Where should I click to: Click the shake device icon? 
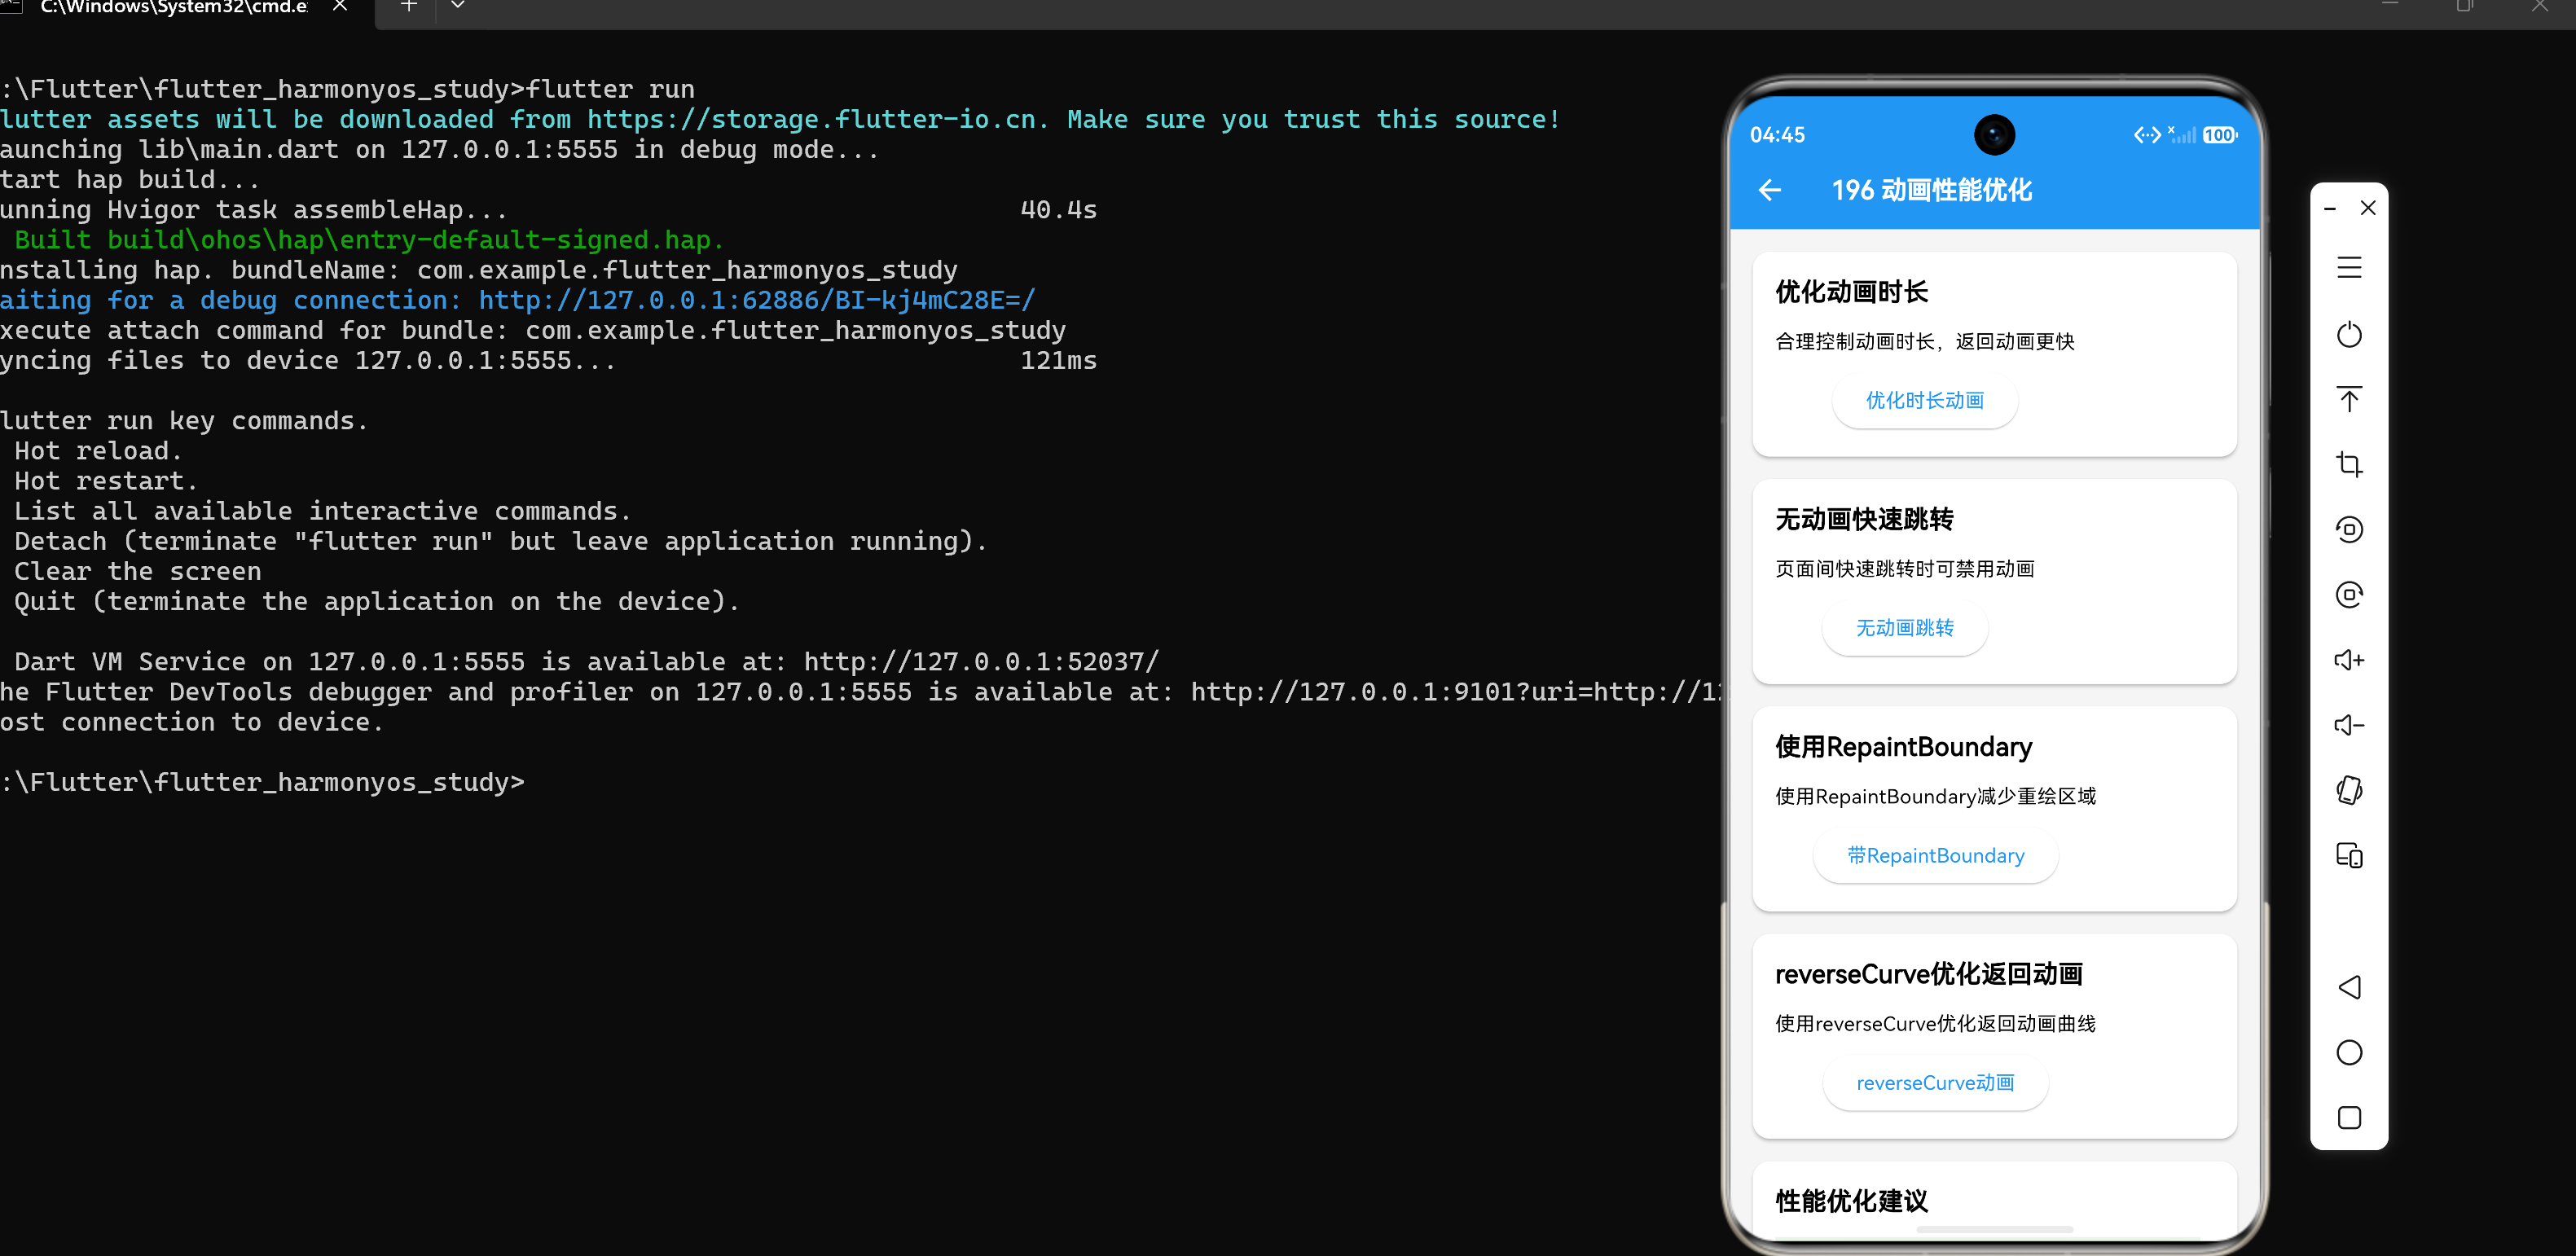coord(2349,790)
